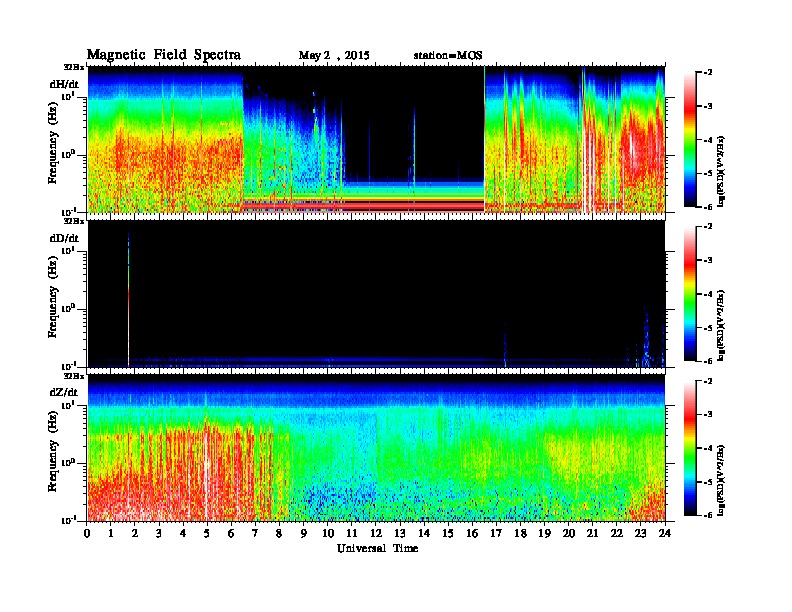This screenshot has width=792, height=612.
Task: Click the dD/dt spectrogram plot area
Action: (x=376, y=294)
